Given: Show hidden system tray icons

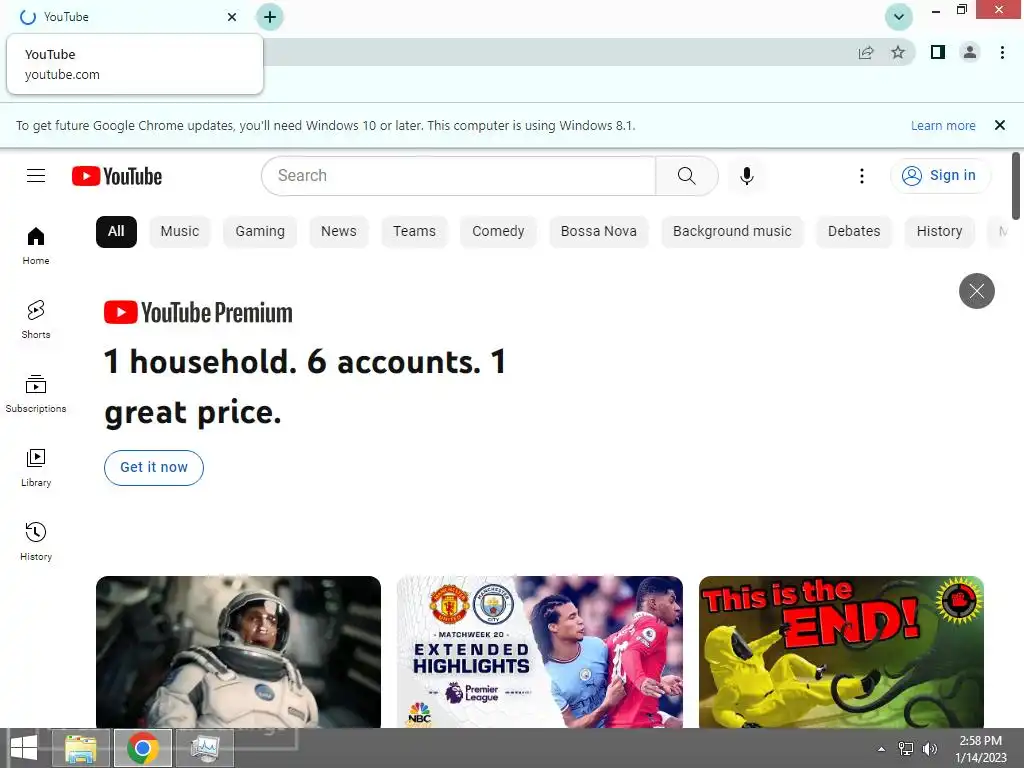Looking at the screenshot, I should pos(881,749).
